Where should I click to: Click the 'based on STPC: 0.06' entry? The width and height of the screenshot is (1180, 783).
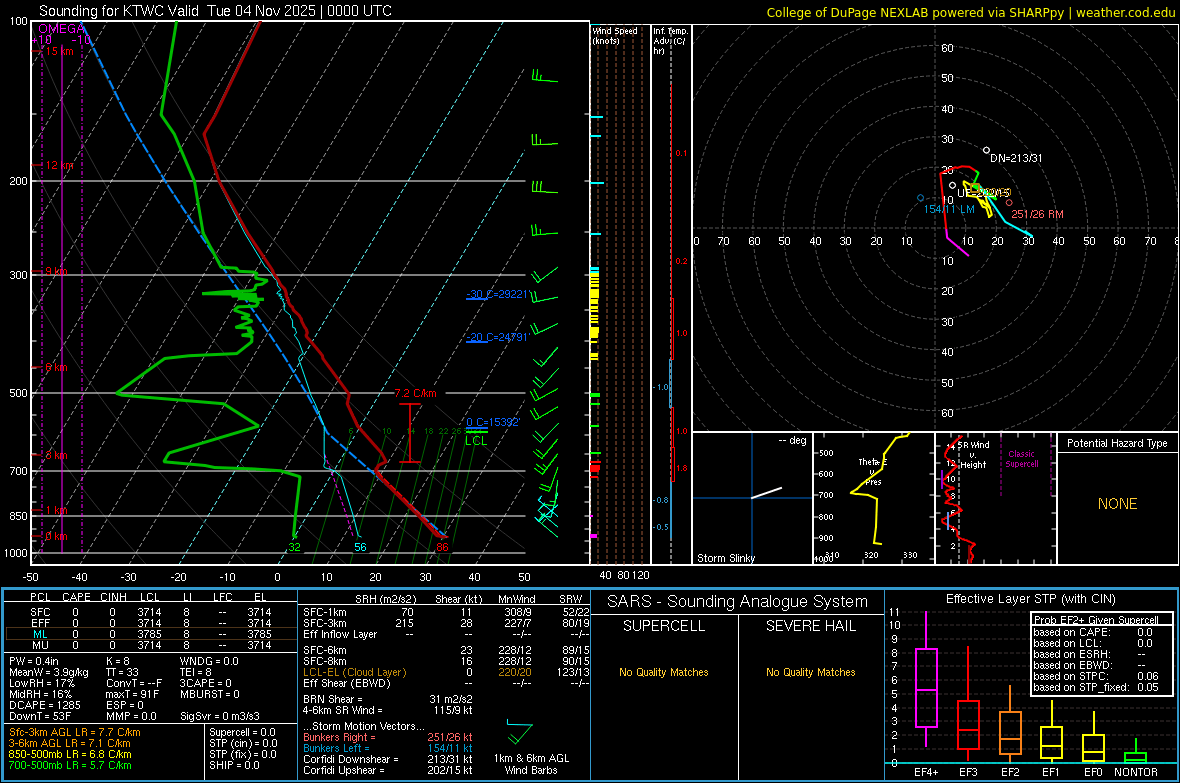pos(1096,676)
